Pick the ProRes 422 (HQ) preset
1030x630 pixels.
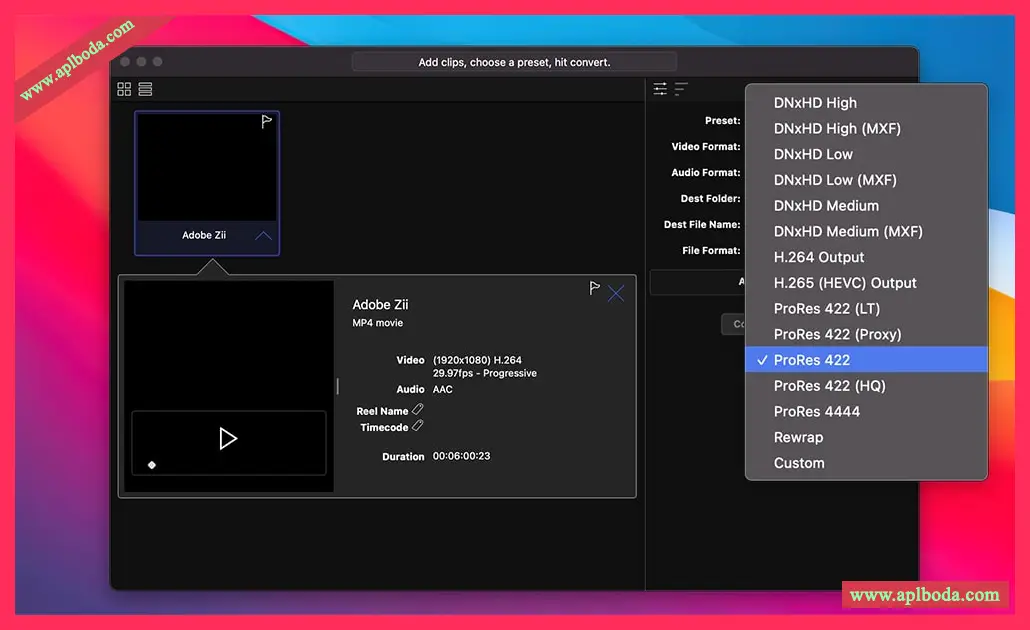click(x=829, y=386)
